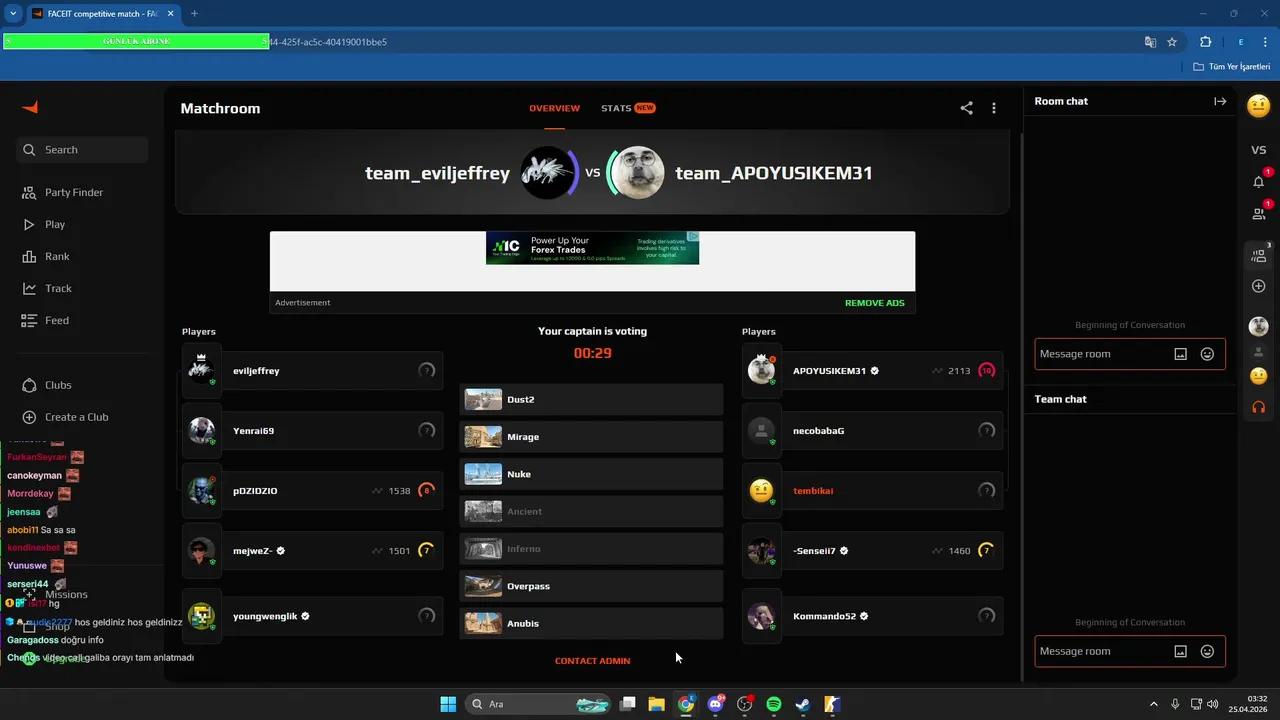Click the sidebar Search field

(82, 150)
